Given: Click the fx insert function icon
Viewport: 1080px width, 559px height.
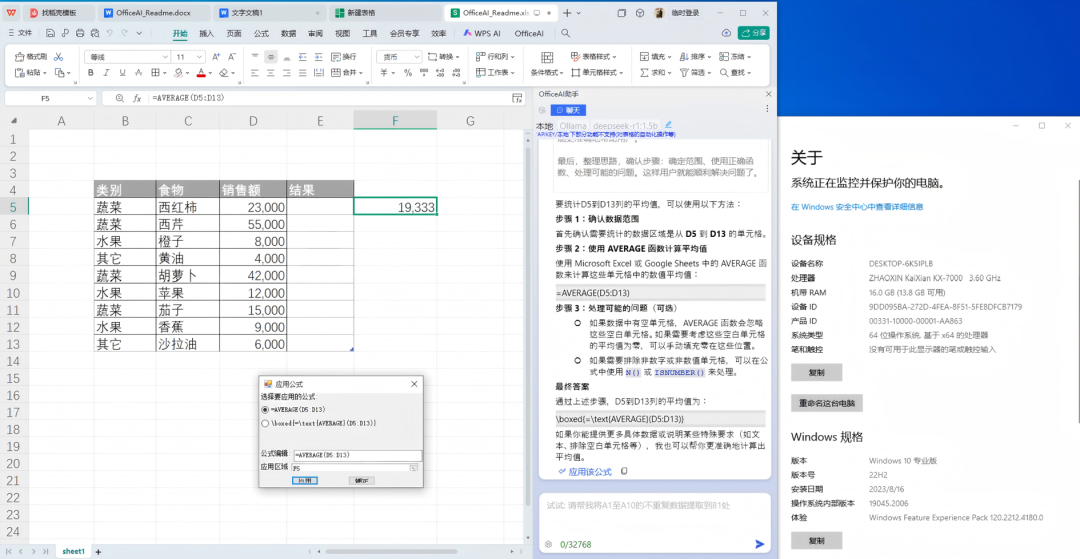Looking at the screenshot, I should tap(136, 98).
